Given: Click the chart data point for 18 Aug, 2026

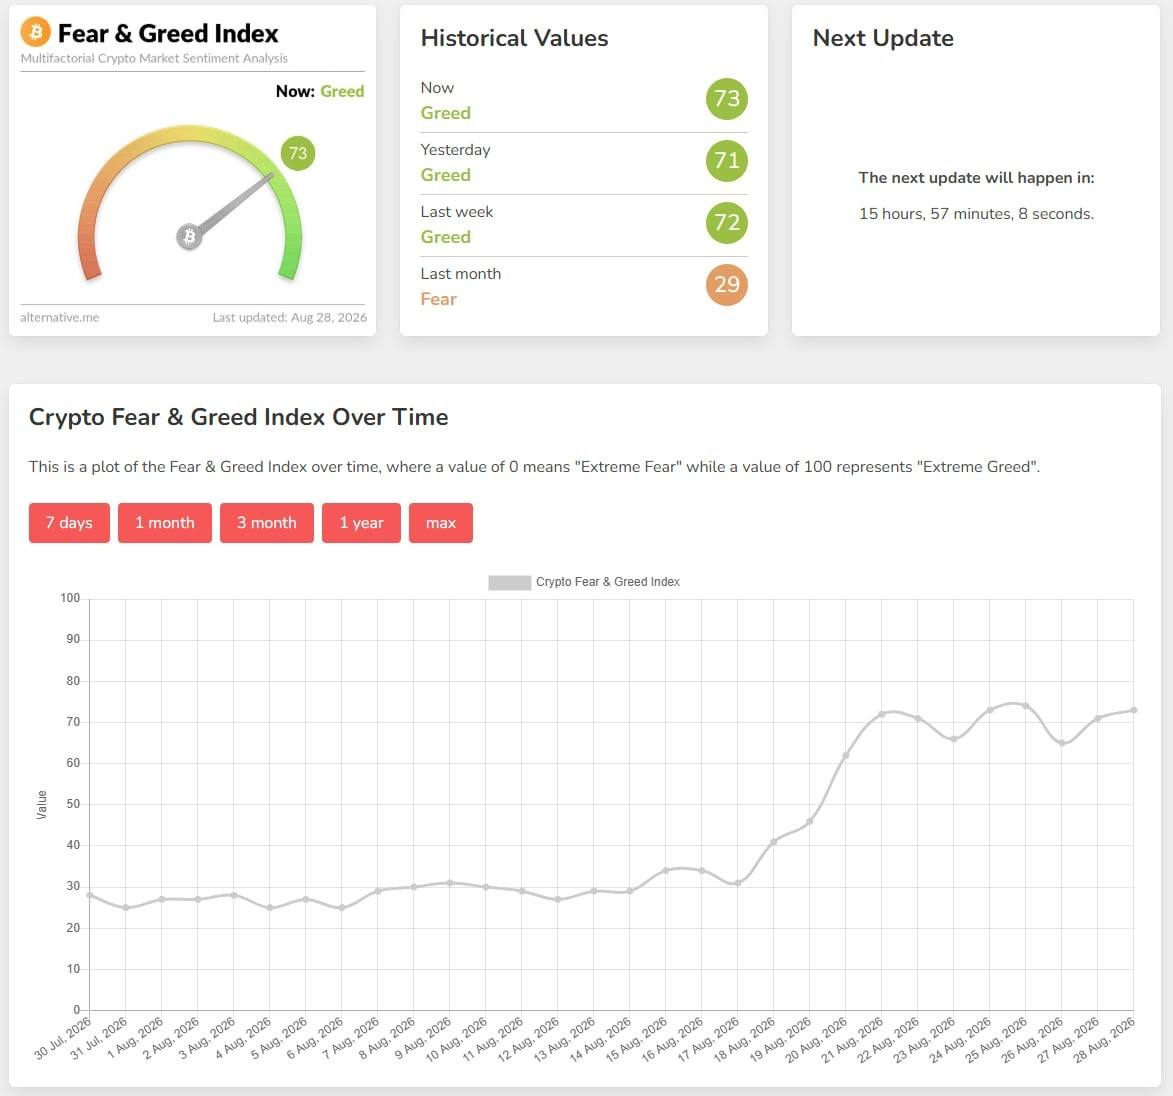Looking at the screenshot, I should pyautogui.click(x=774, y=842).
